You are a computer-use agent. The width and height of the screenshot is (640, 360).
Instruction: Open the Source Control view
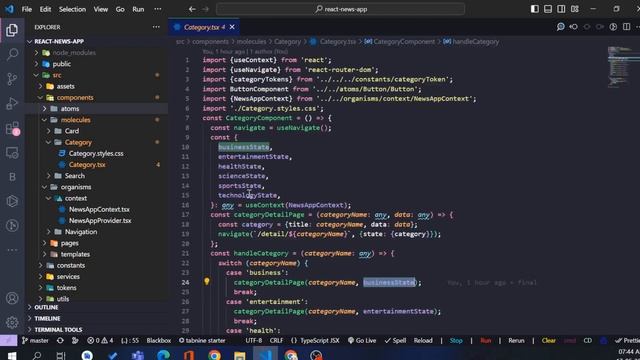[12, 79]
